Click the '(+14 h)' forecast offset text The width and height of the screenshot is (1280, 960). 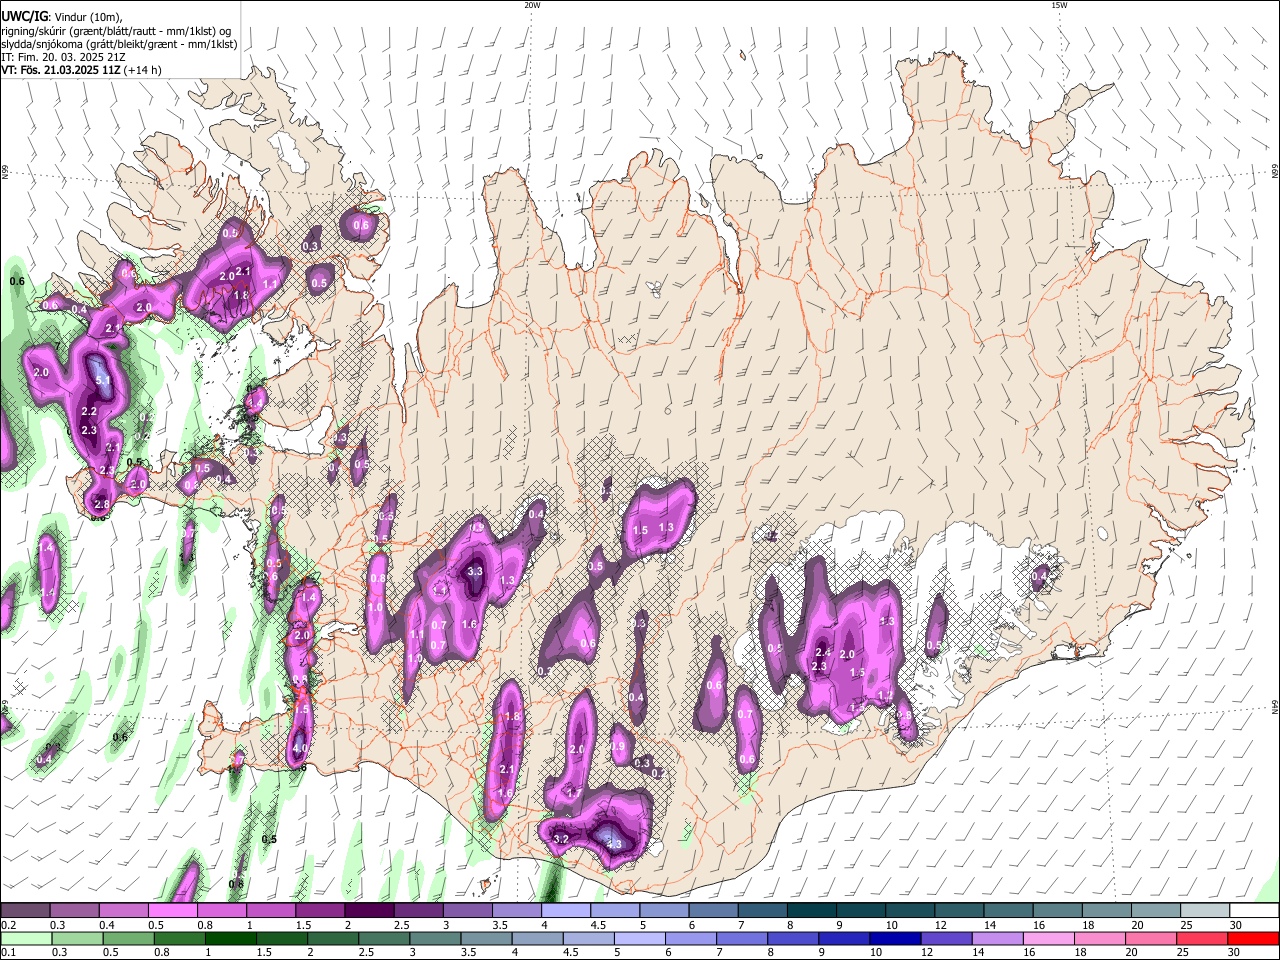click(x=144, y=70)
